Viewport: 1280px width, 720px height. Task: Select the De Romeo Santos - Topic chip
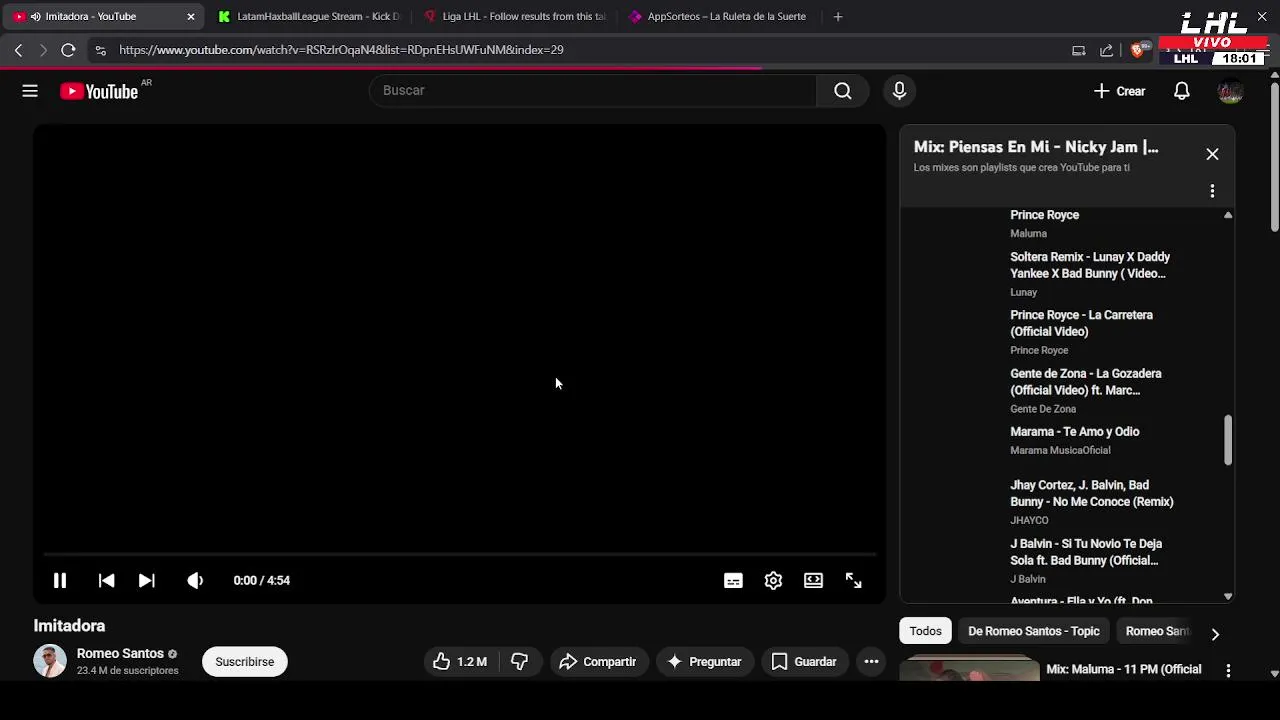coord(1033,631)
